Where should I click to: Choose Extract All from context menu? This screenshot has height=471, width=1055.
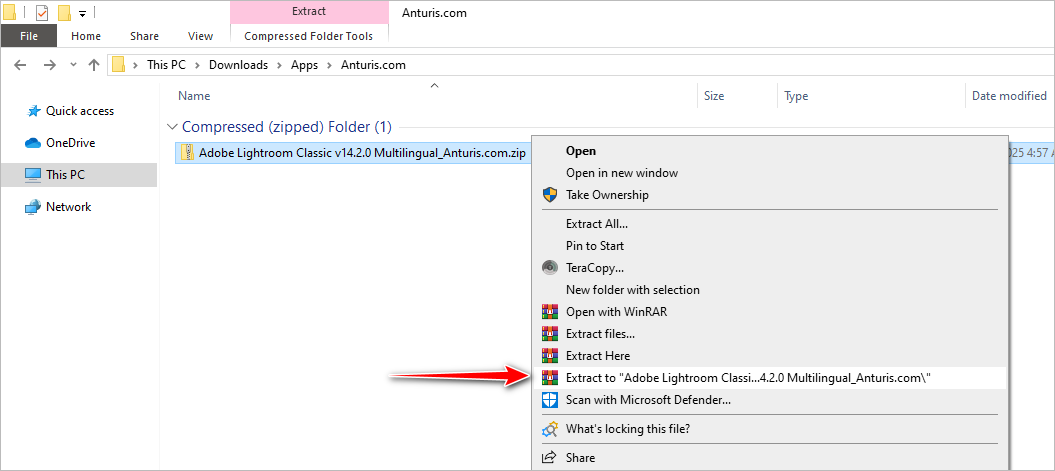[597, 224]
